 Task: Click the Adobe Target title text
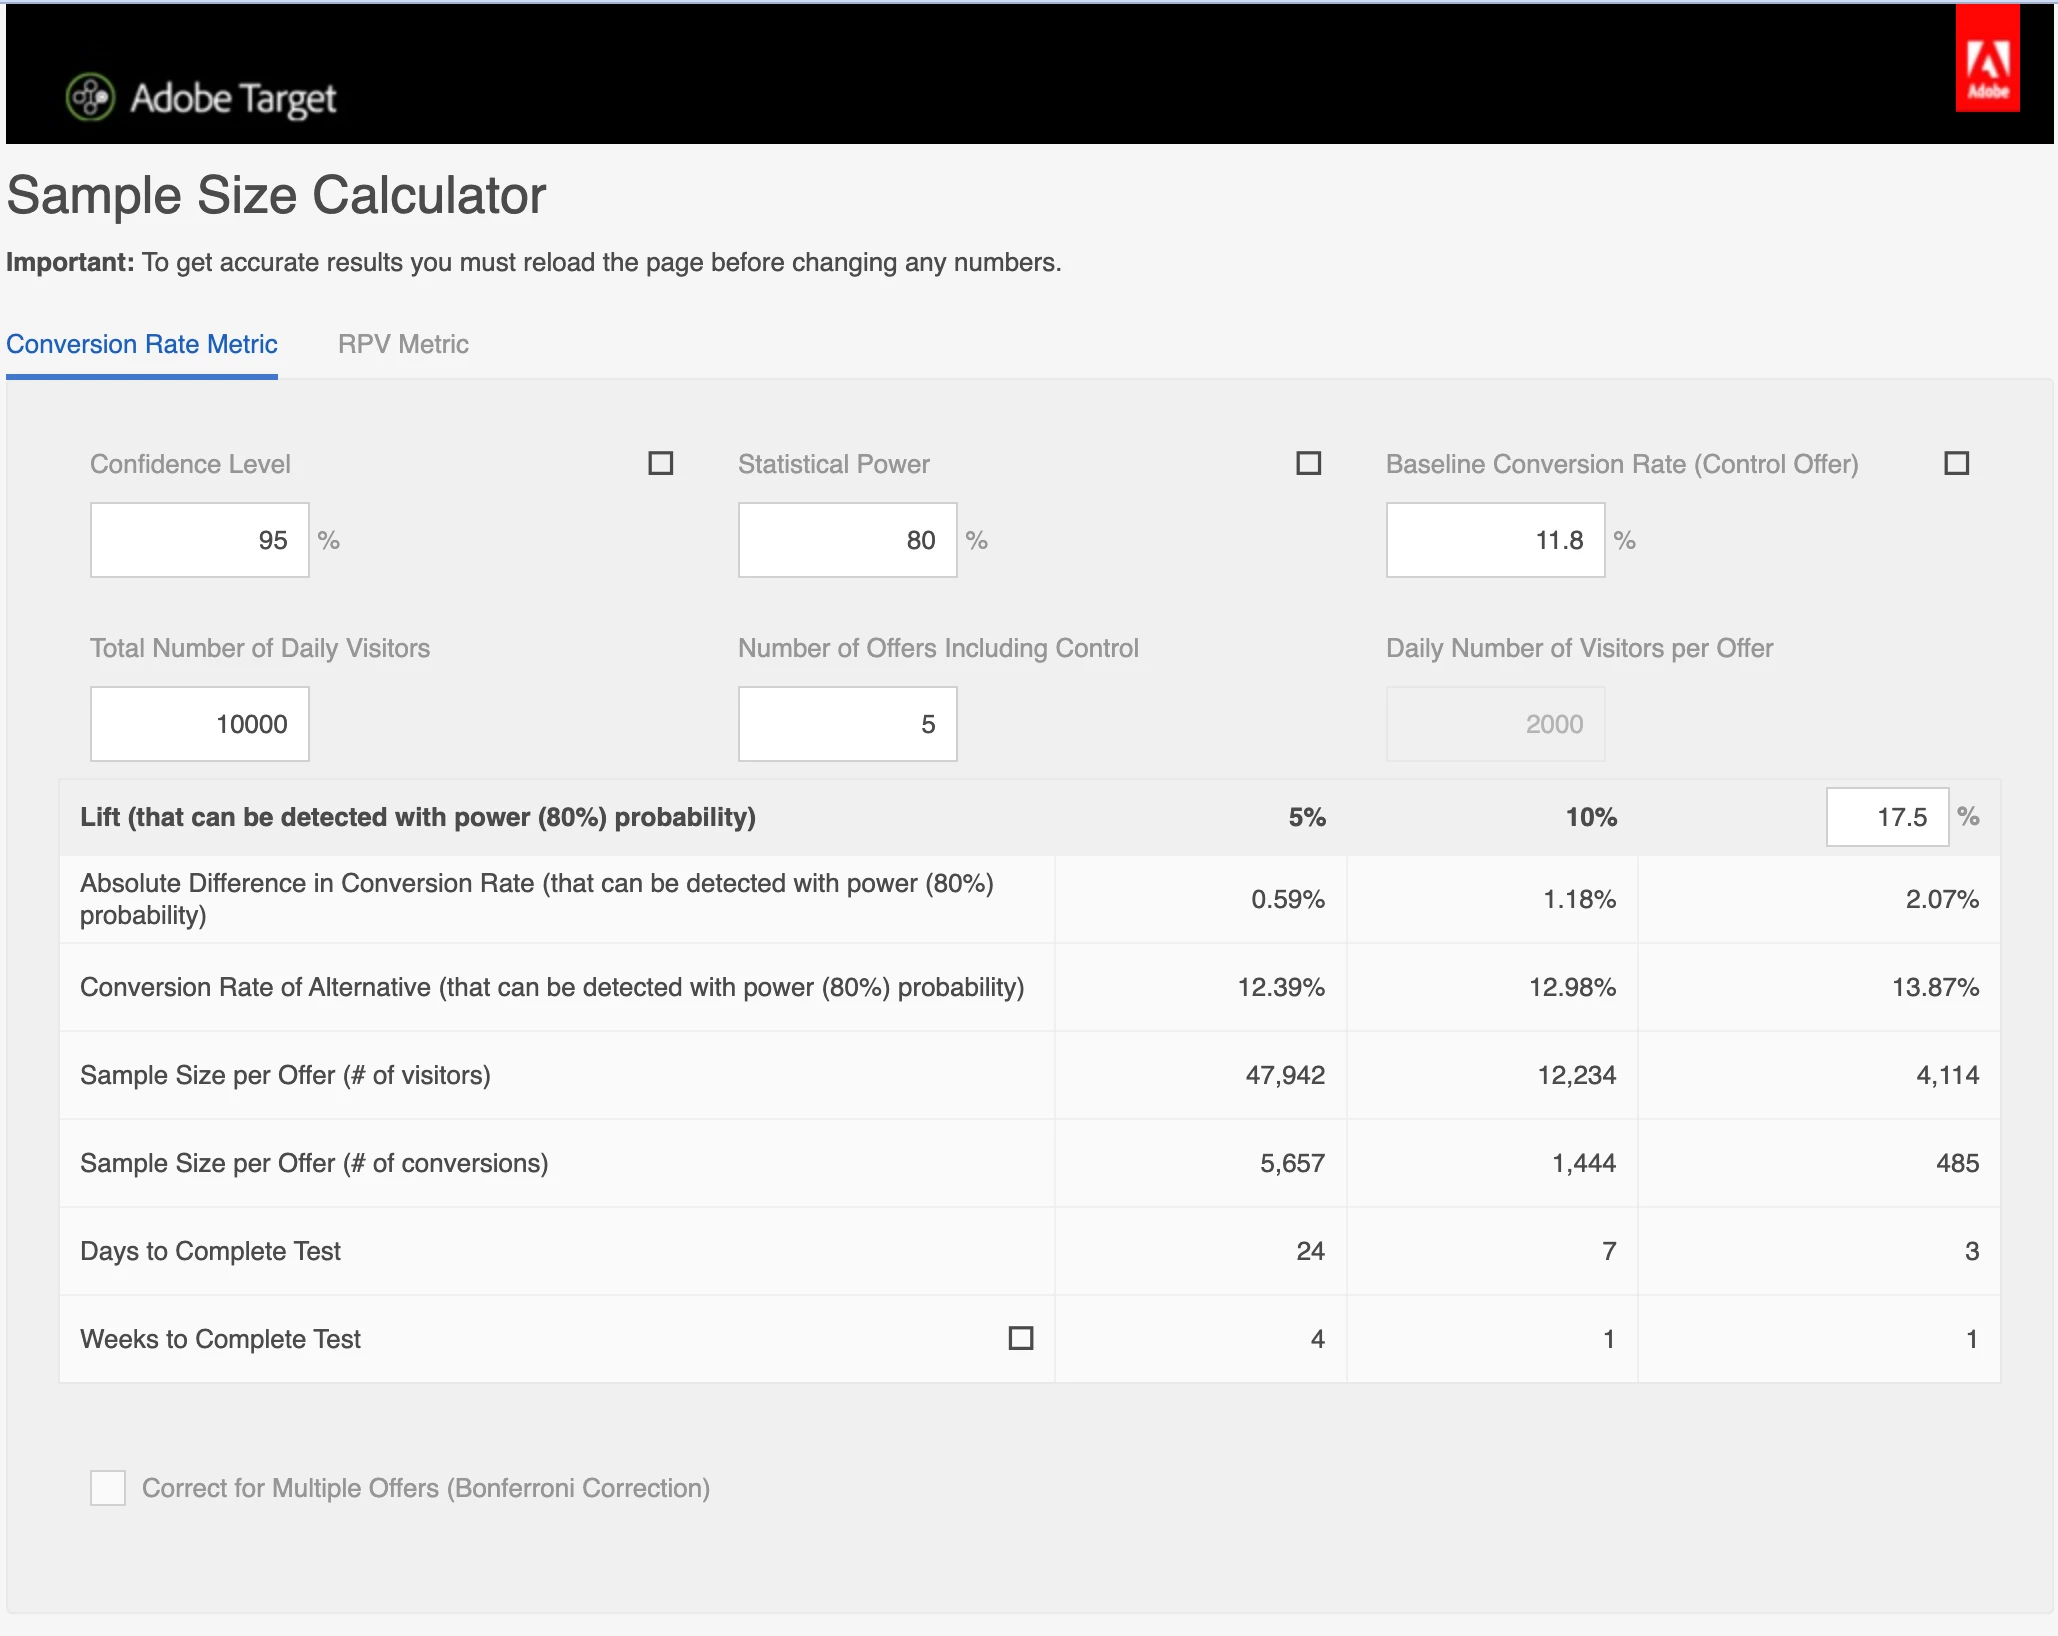pyautogui.click(x=233, y=98)
